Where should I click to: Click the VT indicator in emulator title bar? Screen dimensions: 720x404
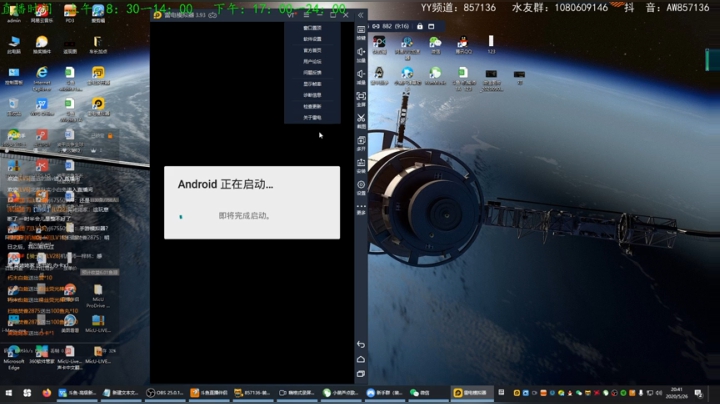291,15
